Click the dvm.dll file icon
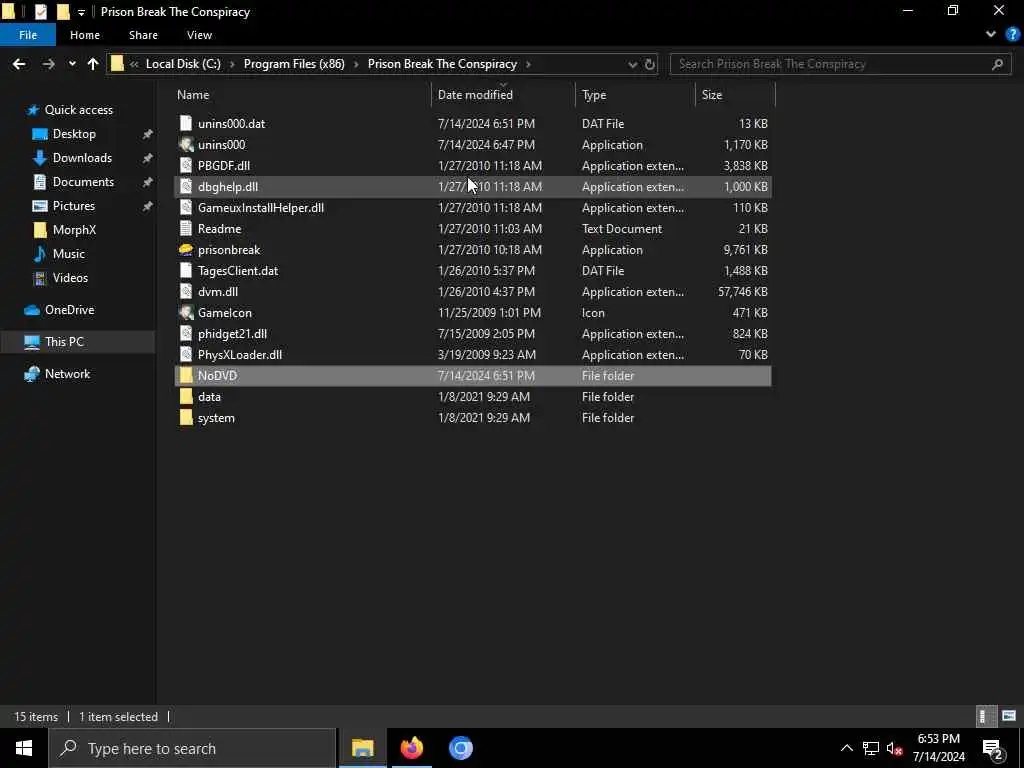 pos(186,291)
